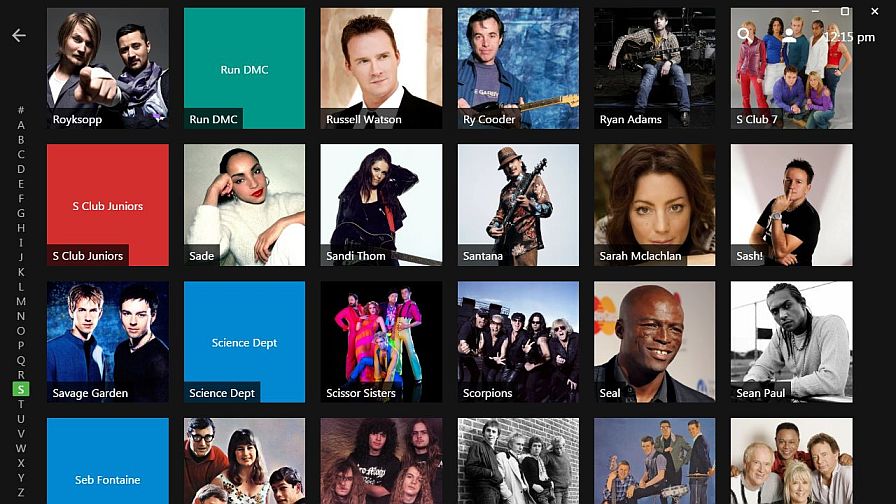
Task: Open the Seal artist tile
Action: point(655,342)
